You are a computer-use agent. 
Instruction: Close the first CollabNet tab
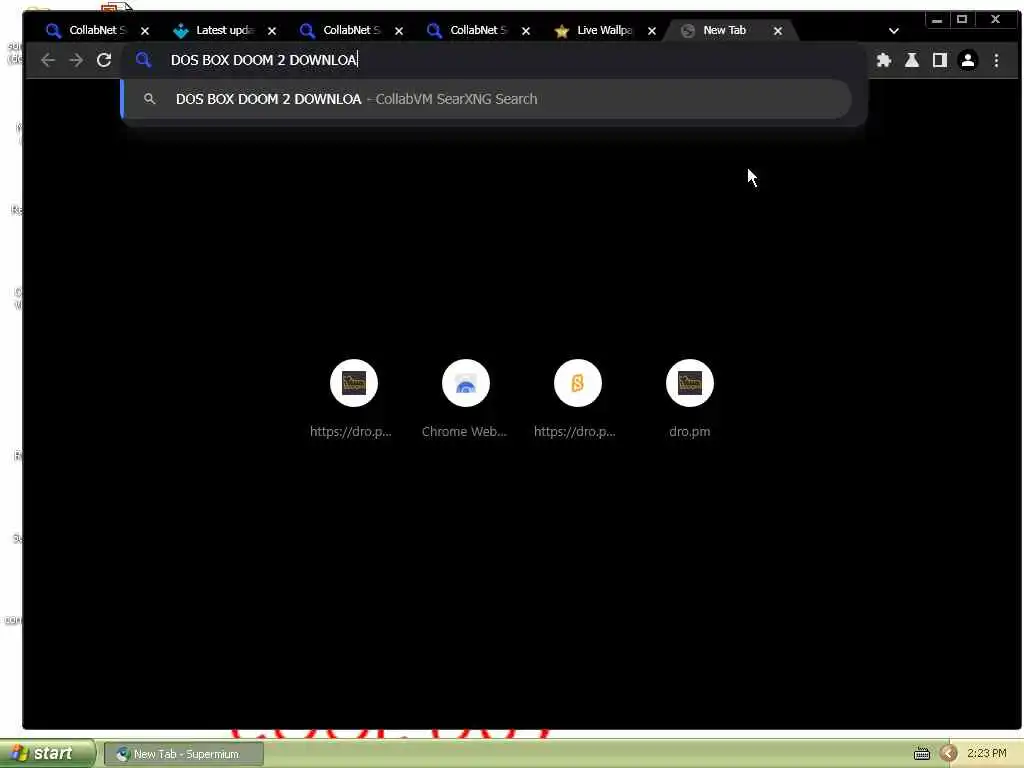pyautogui.click(x=145, y=31)
